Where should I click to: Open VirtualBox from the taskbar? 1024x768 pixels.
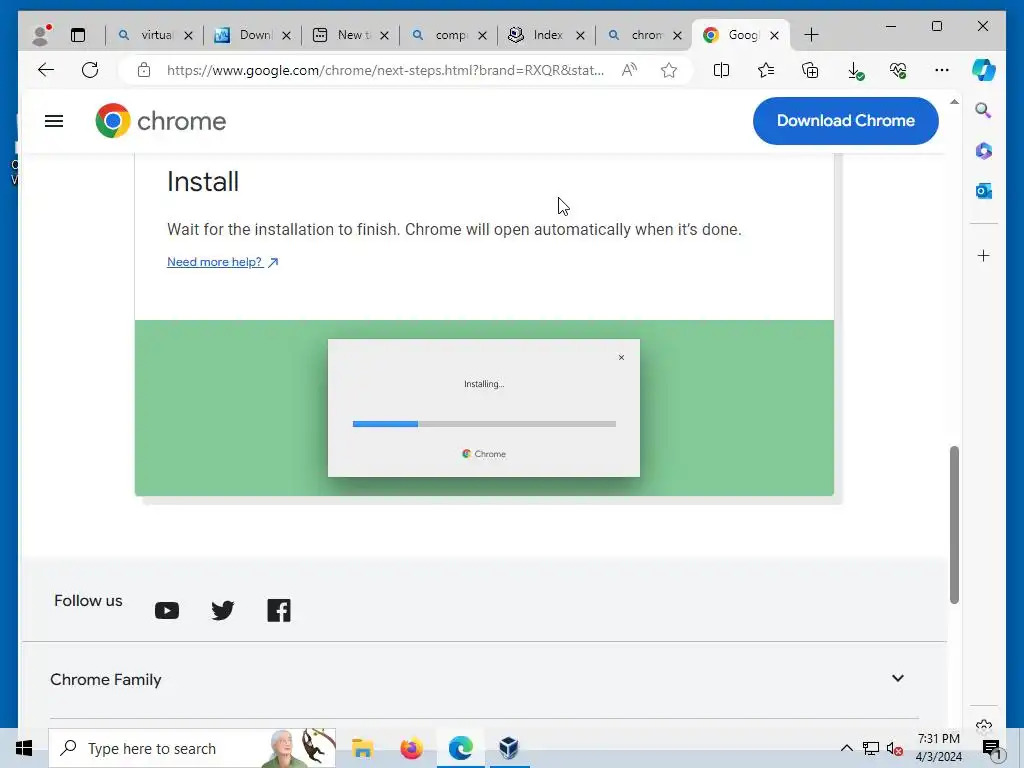click(x=509, y=748)
